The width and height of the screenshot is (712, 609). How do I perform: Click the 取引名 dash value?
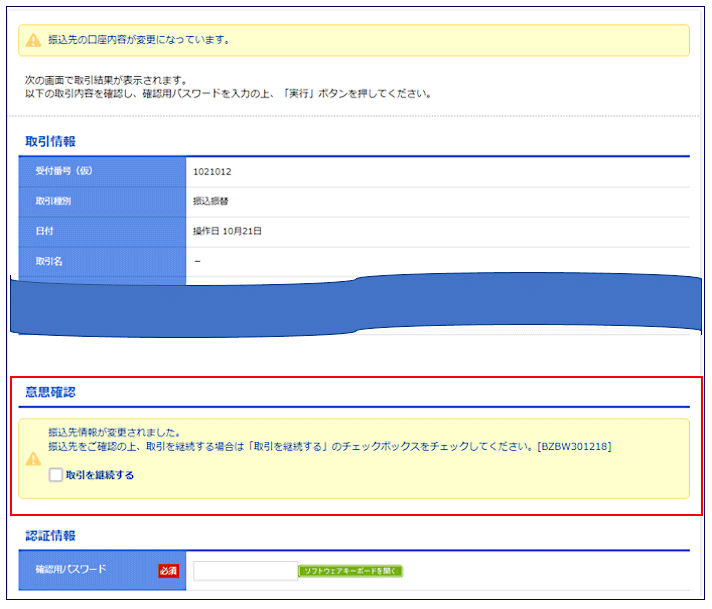point(198,261)
